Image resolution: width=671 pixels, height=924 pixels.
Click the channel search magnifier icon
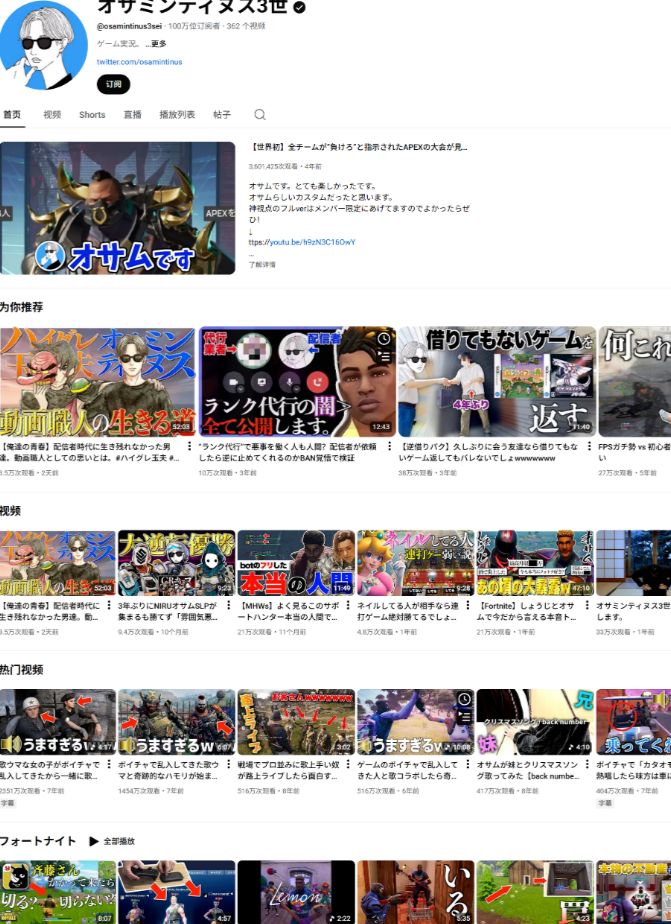(260, 114)
